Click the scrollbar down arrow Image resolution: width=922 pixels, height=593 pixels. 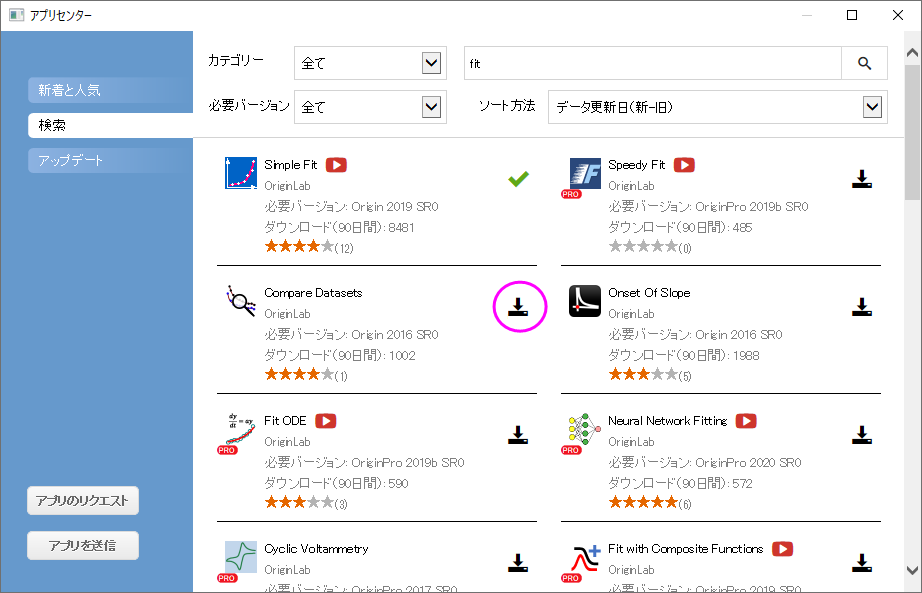click(913, 570)
